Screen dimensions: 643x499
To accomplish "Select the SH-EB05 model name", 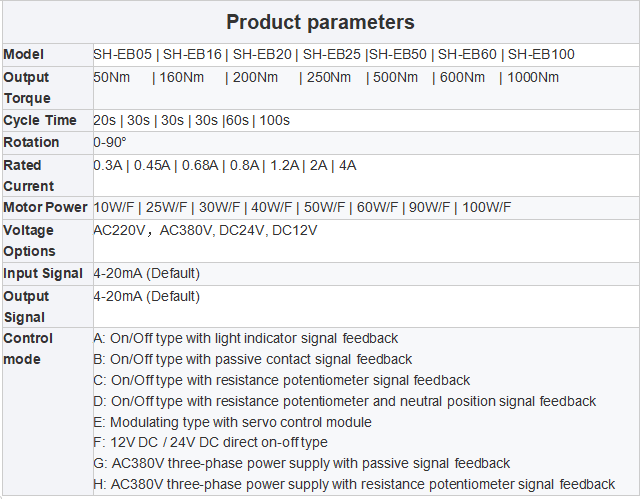I will point(121,55).
